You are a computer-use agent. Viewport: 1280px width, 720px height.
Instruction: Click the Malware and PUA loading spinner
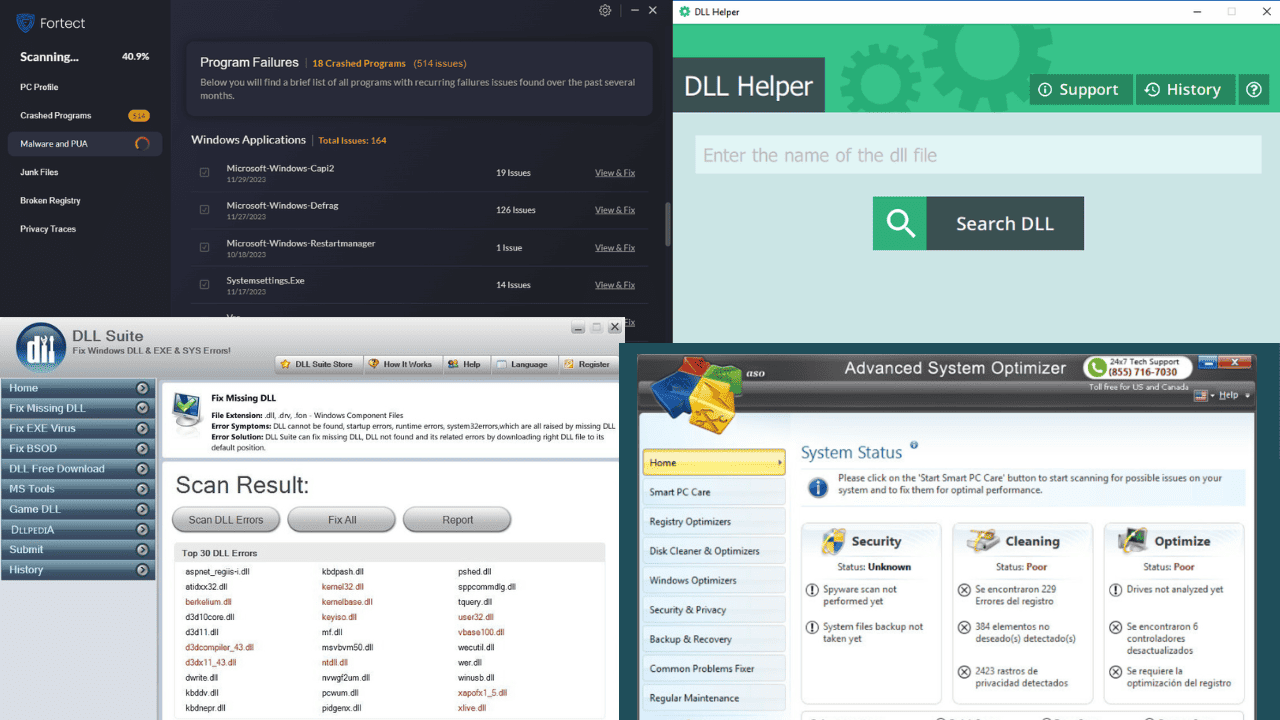(142, 144)
